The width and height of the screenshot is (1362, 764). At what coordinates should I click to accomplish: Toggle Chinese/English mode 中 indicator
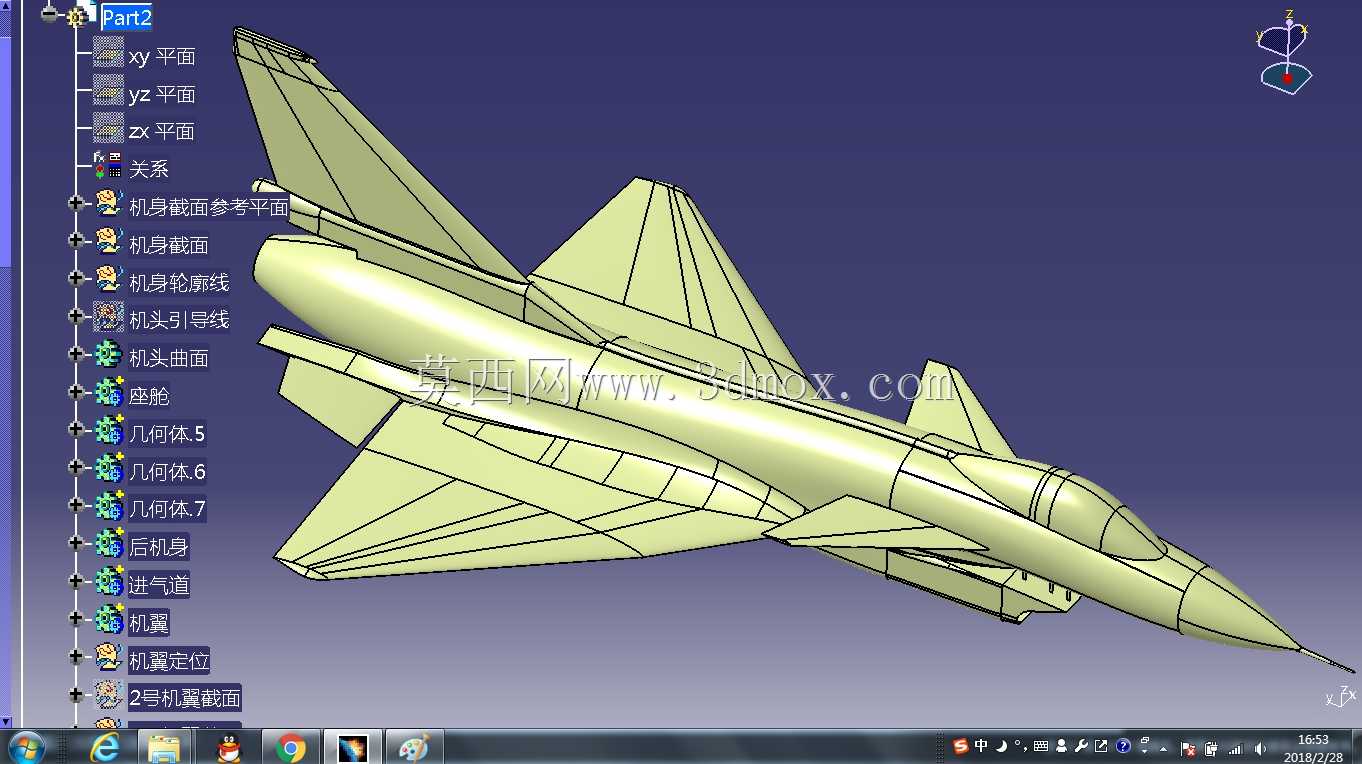[981, 746]
